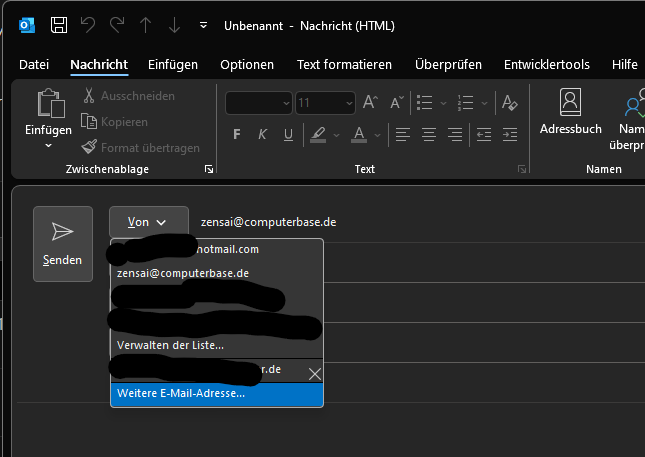Screen dimensions: 645x457
Task: Open Zwischenablage dialog launcher
Action: coord(209,169)
